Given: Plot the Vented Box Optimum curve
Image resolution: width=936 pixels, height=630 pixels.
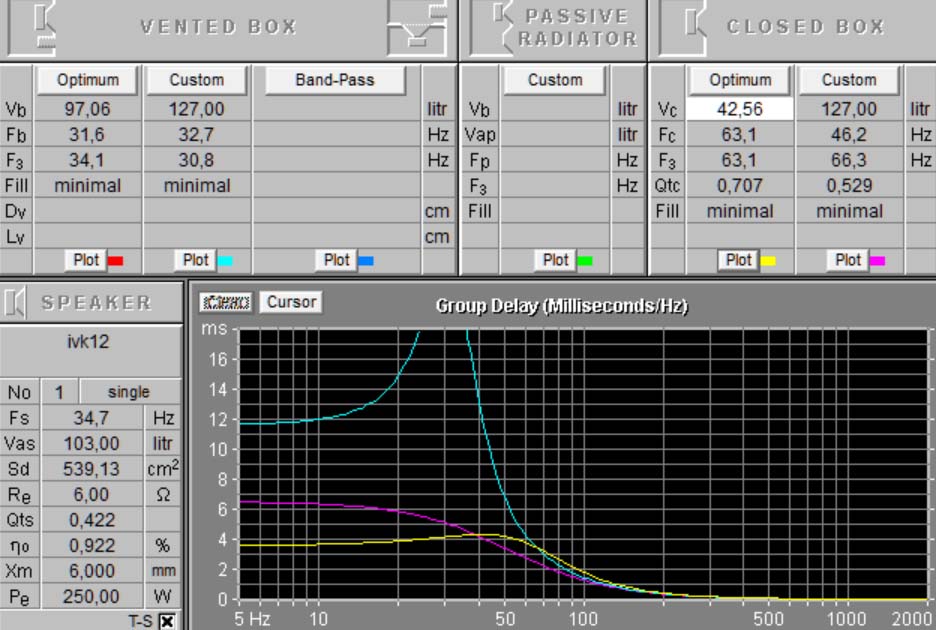Looking at the screenshot, I should (86, 260).
